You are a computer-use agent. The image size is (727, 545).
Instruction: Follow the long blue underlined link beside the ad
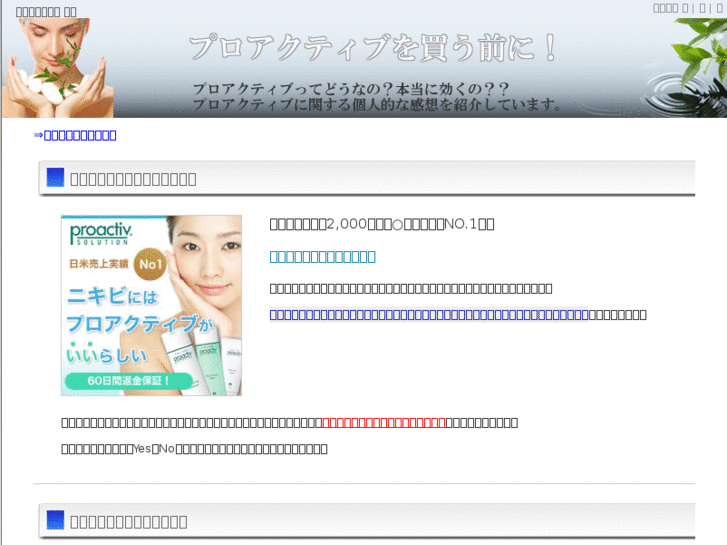coord(429,315)
